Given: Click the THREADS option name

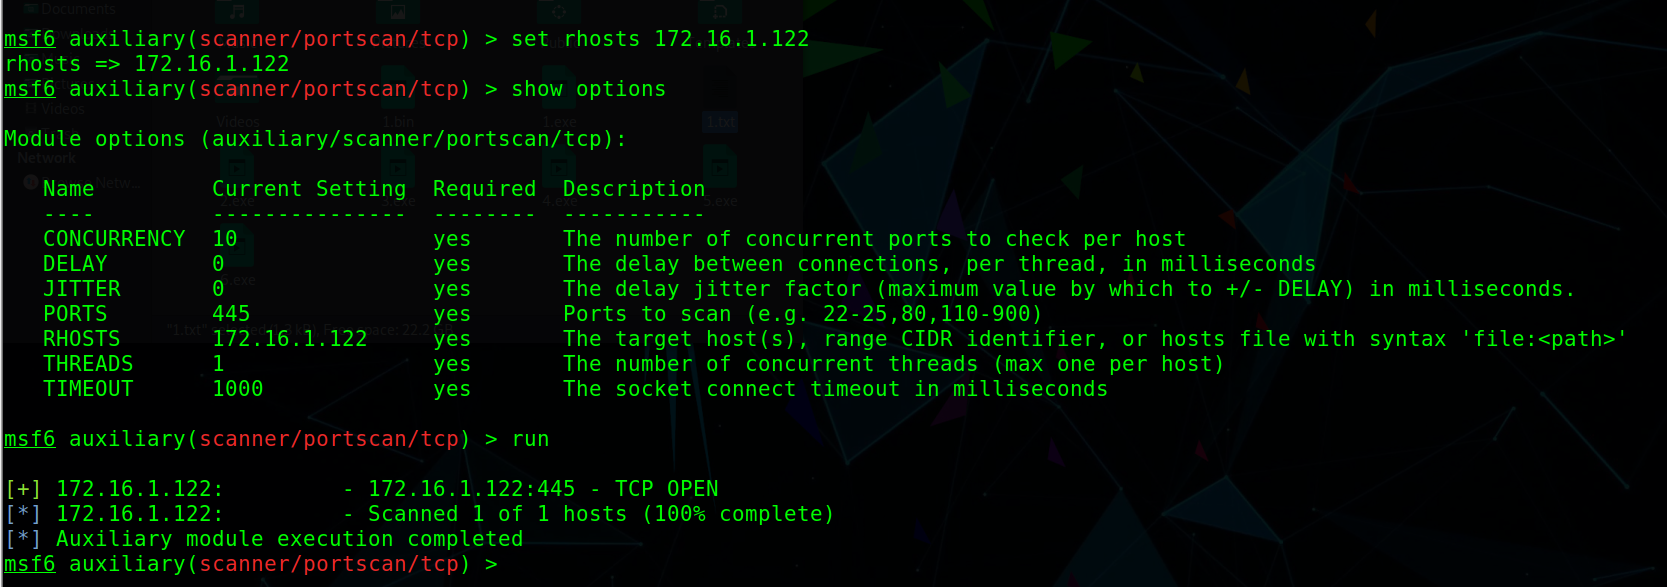Looking at the screenshot, I should coord(88,364).
